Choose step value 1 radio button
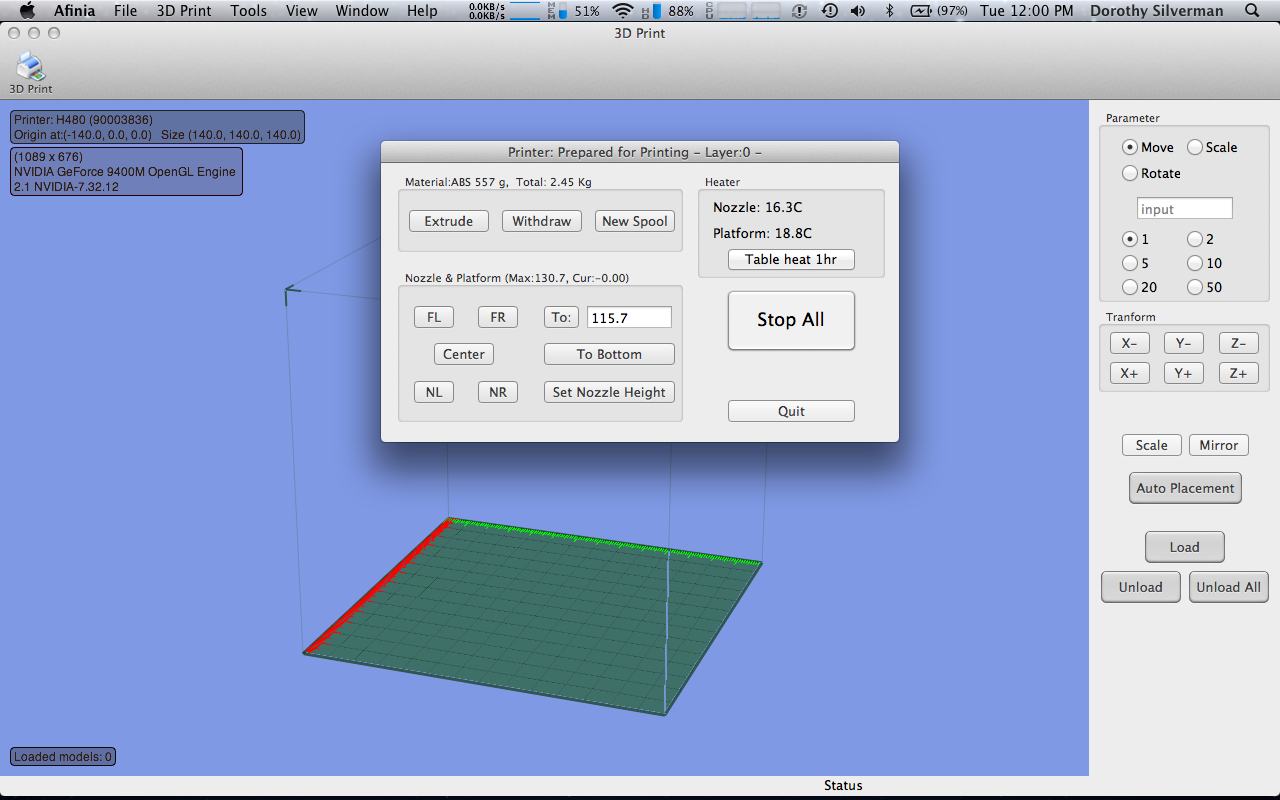The width and height of the screenshot is (1280, 800). [x=1130, y=239]
